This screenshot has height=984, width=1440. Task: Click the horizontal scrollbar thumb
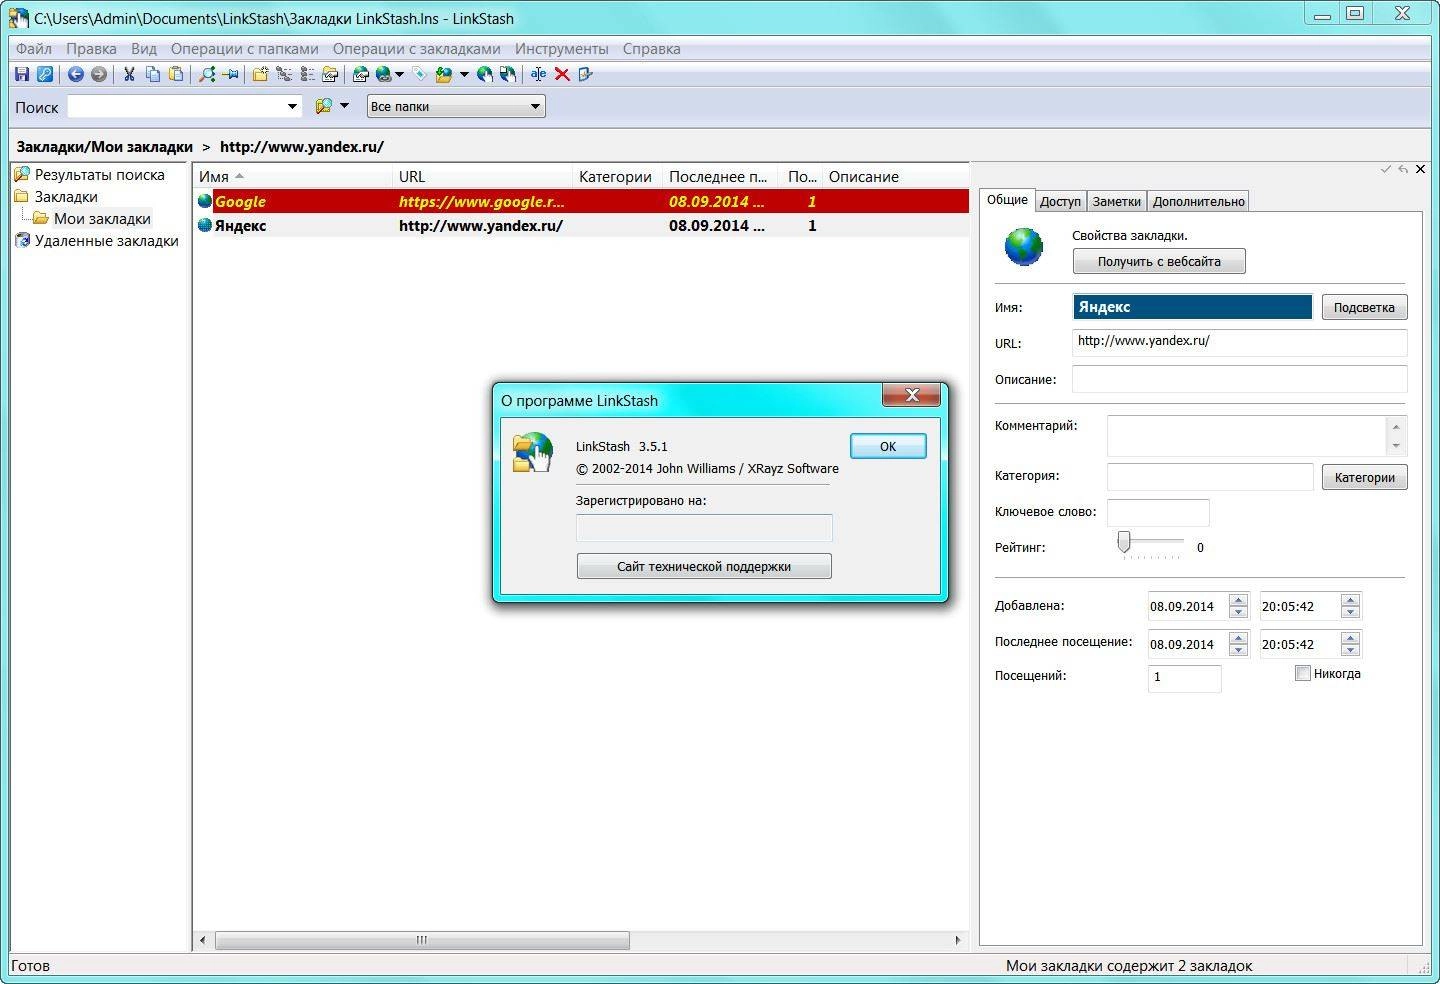click(x=422, y=940)
